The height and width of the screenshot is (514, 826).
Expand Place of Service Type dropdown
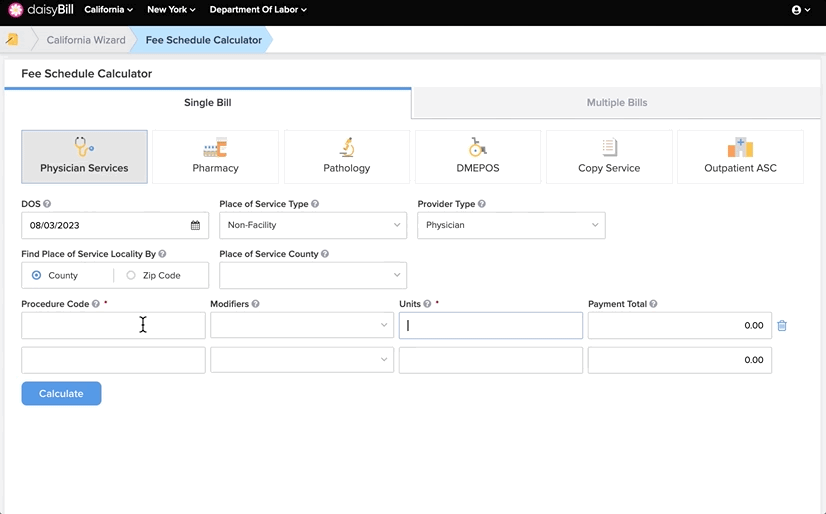pyautogui.click(x=313, y=225)
